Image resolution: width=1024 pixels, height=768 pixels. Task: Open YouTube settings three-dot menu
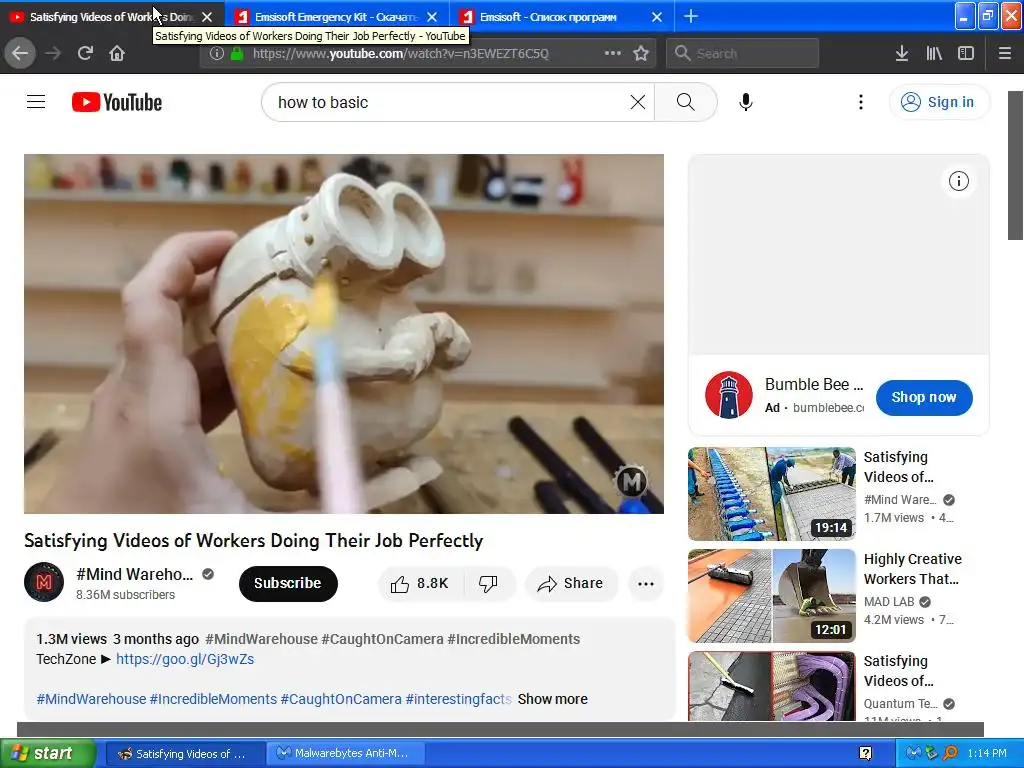click(x=861, y=102)
